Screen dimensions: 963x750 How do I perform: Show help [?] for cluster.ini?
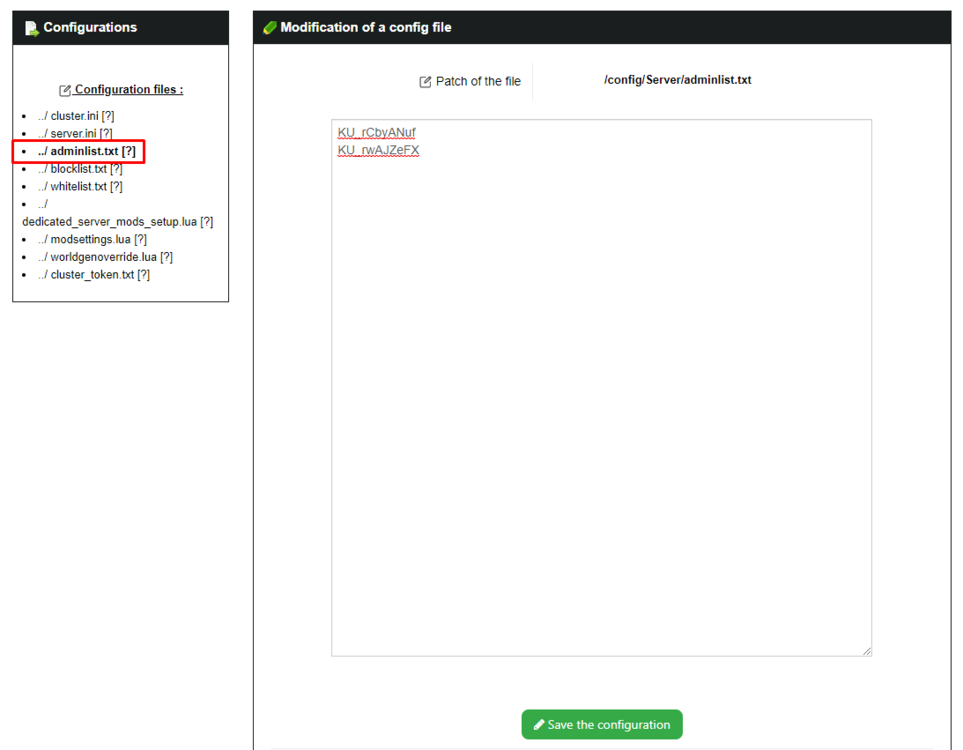pyautogui.click(x=108, y=116)
